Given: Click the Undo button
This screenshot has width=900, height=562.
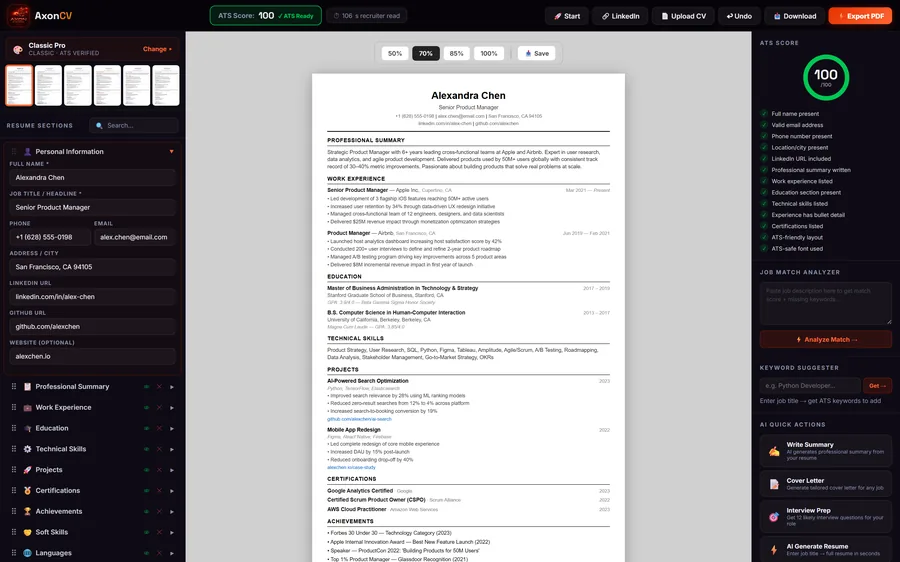Looking at the screenshot, I should (739, 16).
